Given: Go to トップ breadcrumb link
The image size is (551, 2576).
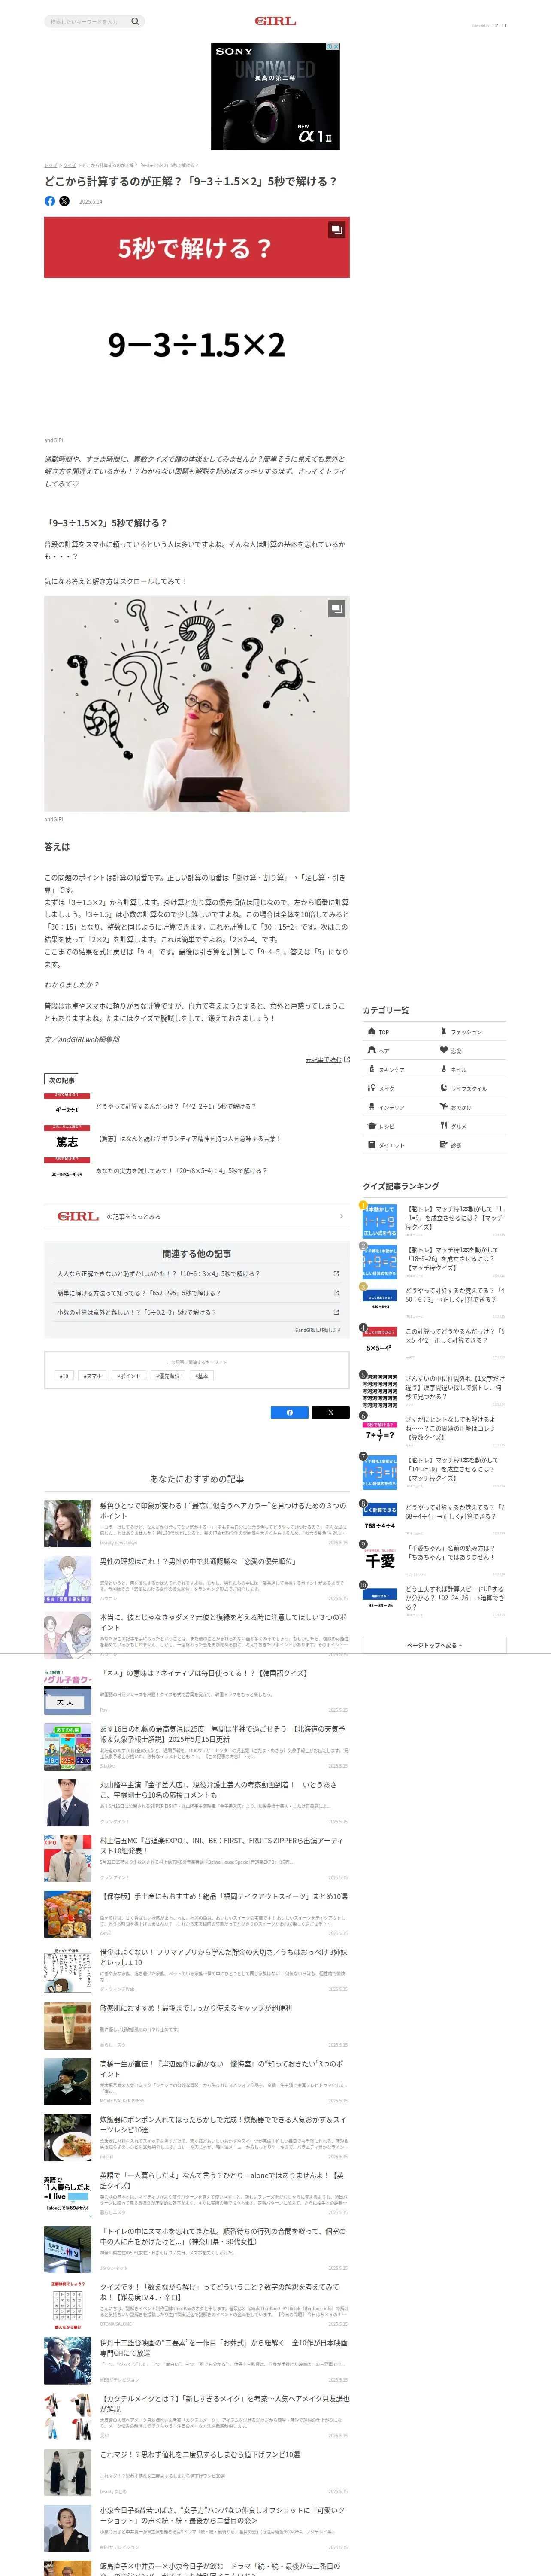Looking at the screenshot, I should click(x=50, y=165).
